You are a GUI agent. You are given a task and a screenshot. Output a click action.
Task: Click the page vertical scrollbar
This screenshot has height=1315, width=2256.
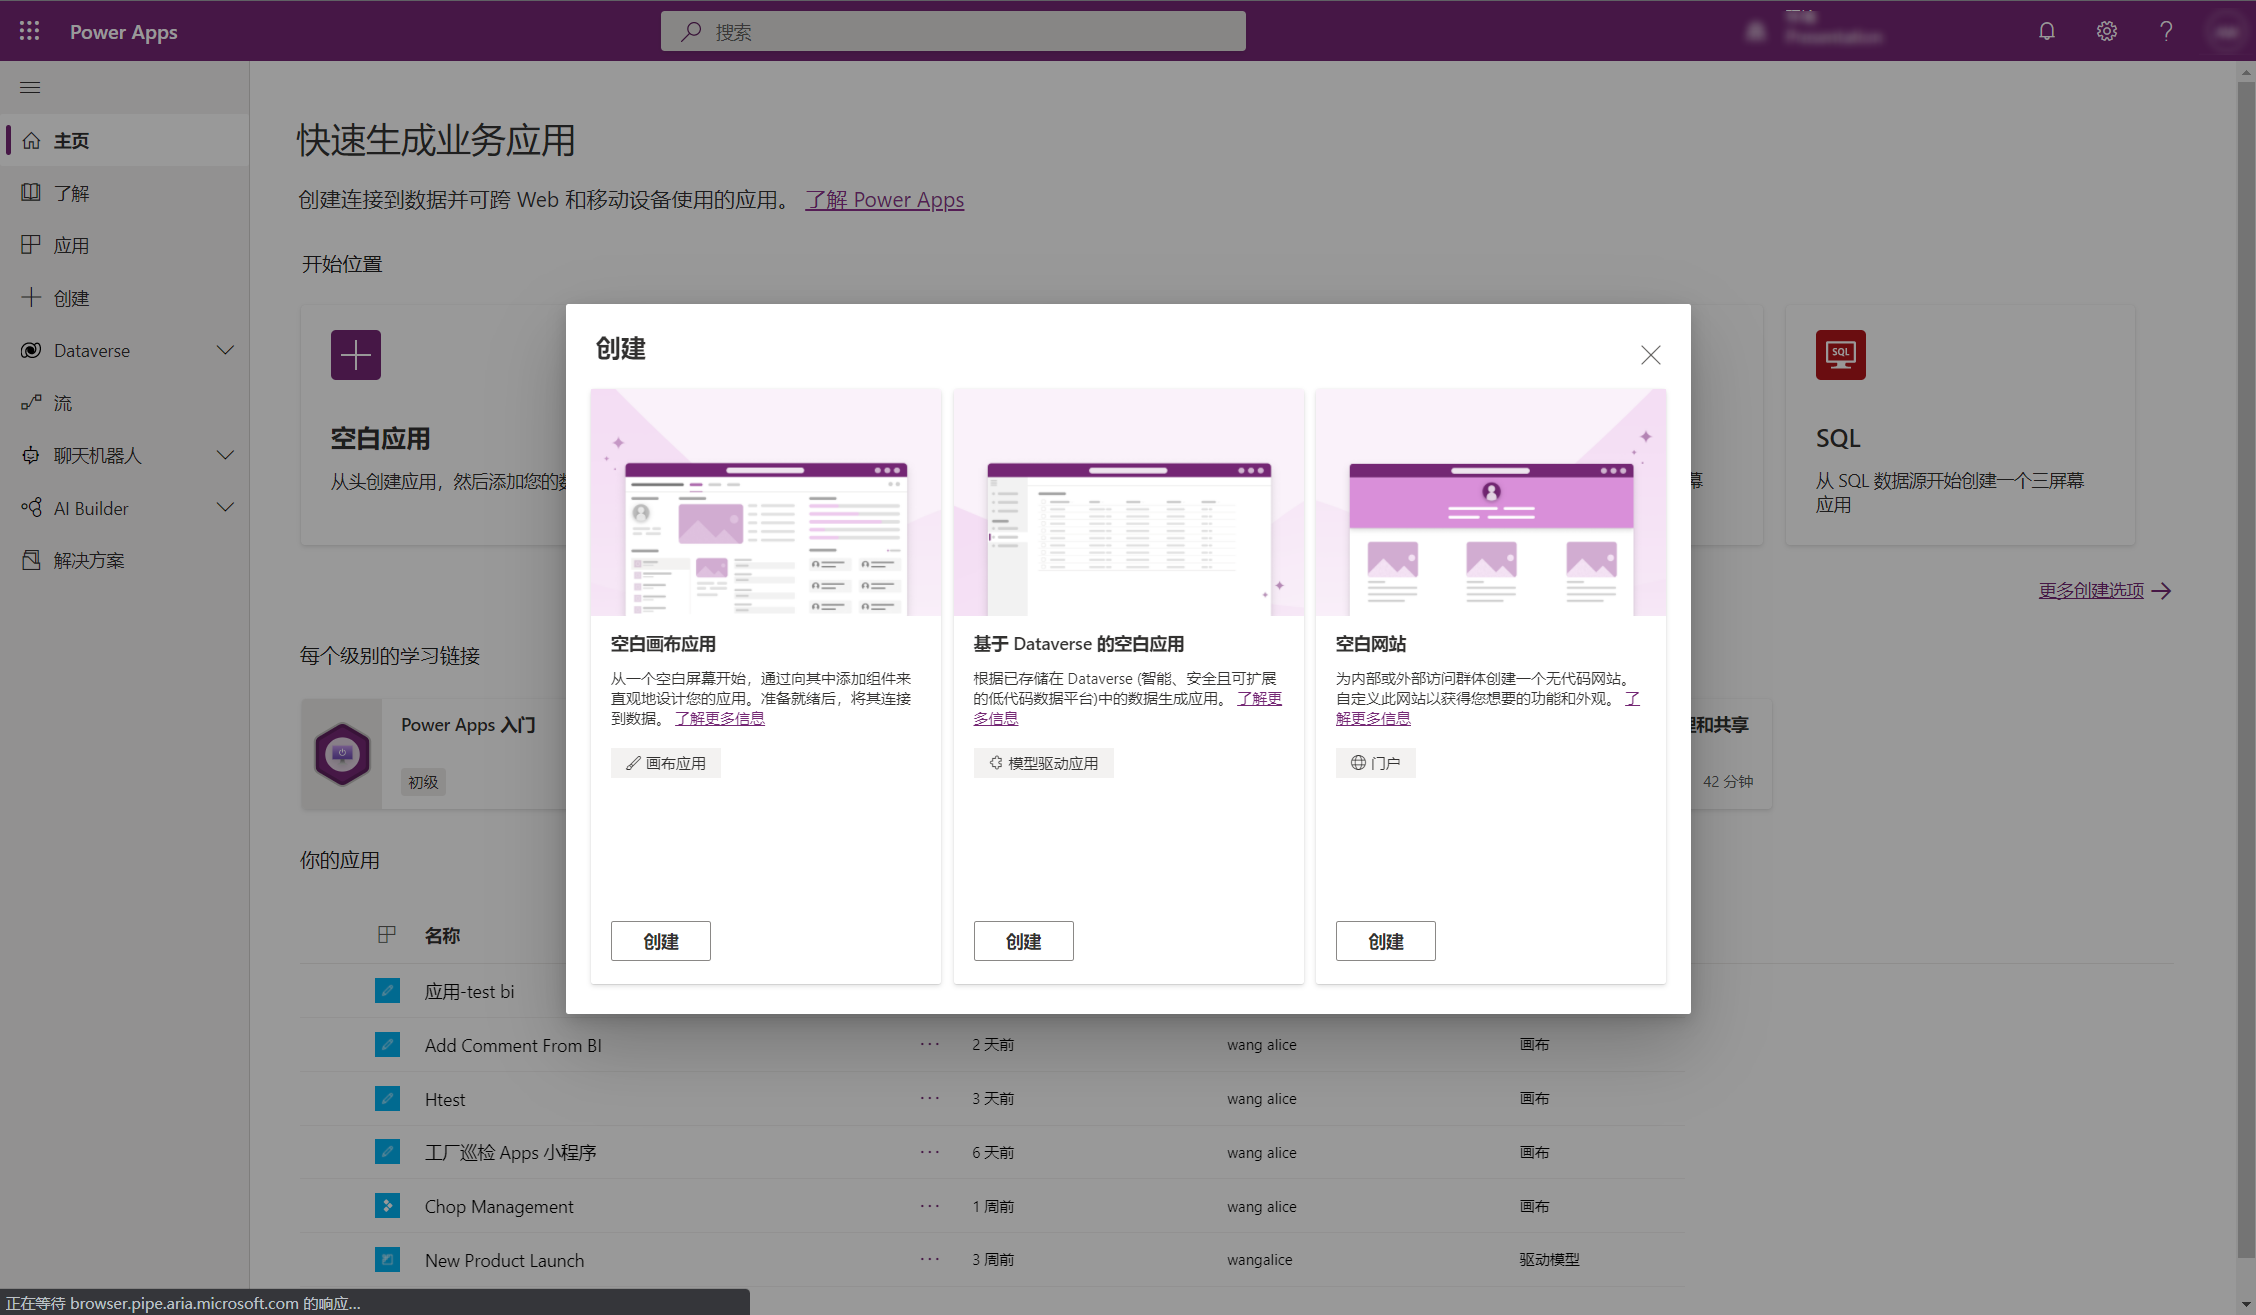point(2246,670)
